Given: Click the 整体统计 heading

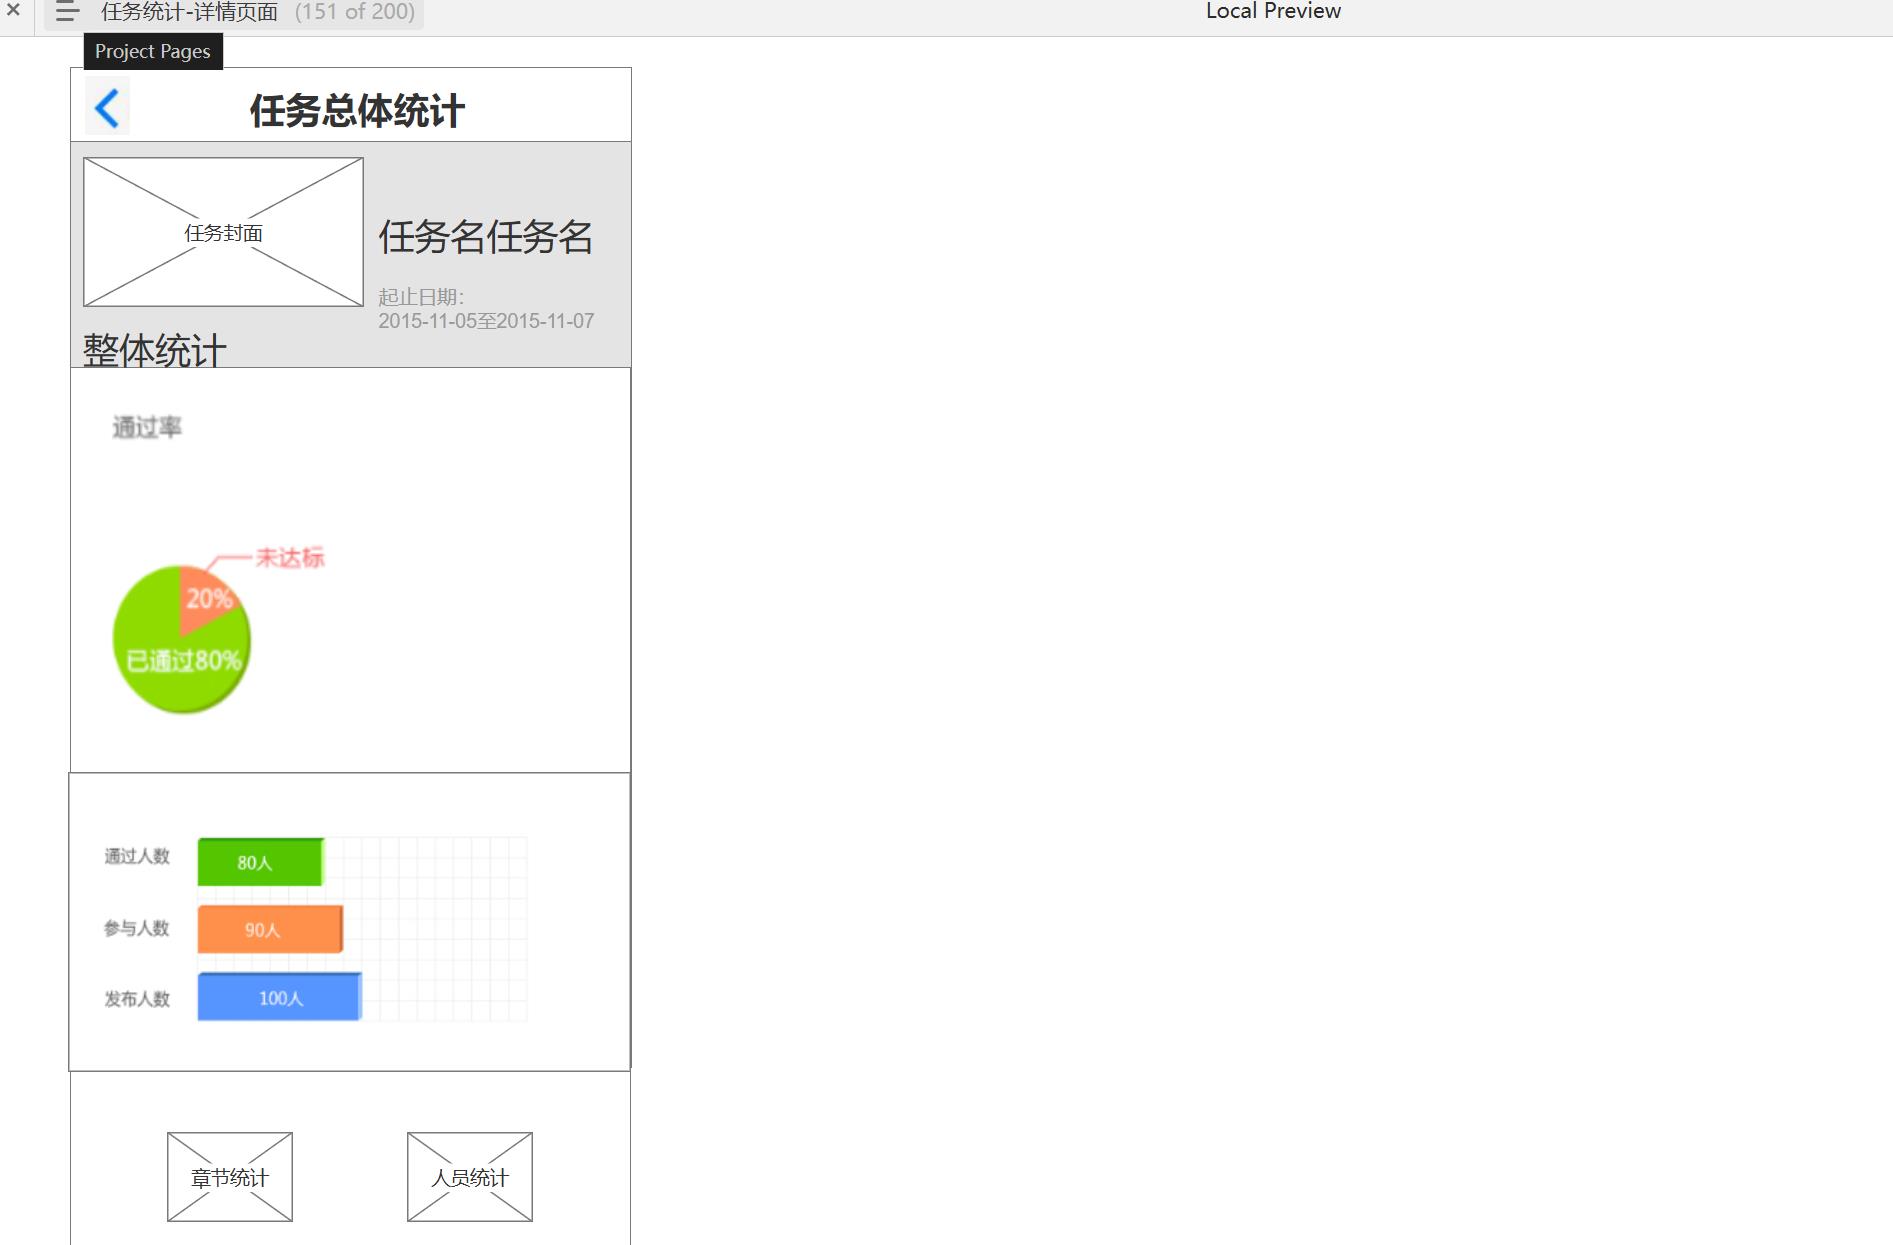Looking at the screenshot, I should pyautogui.click(x=155, y=350).
